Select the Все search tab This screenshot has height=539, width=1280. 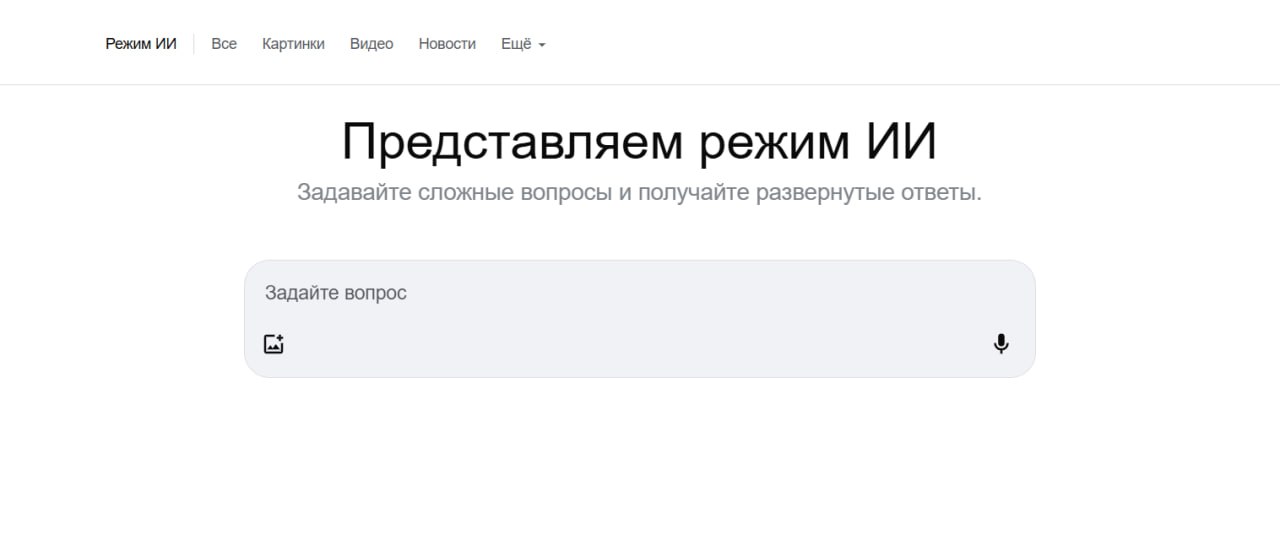(224, 44)
